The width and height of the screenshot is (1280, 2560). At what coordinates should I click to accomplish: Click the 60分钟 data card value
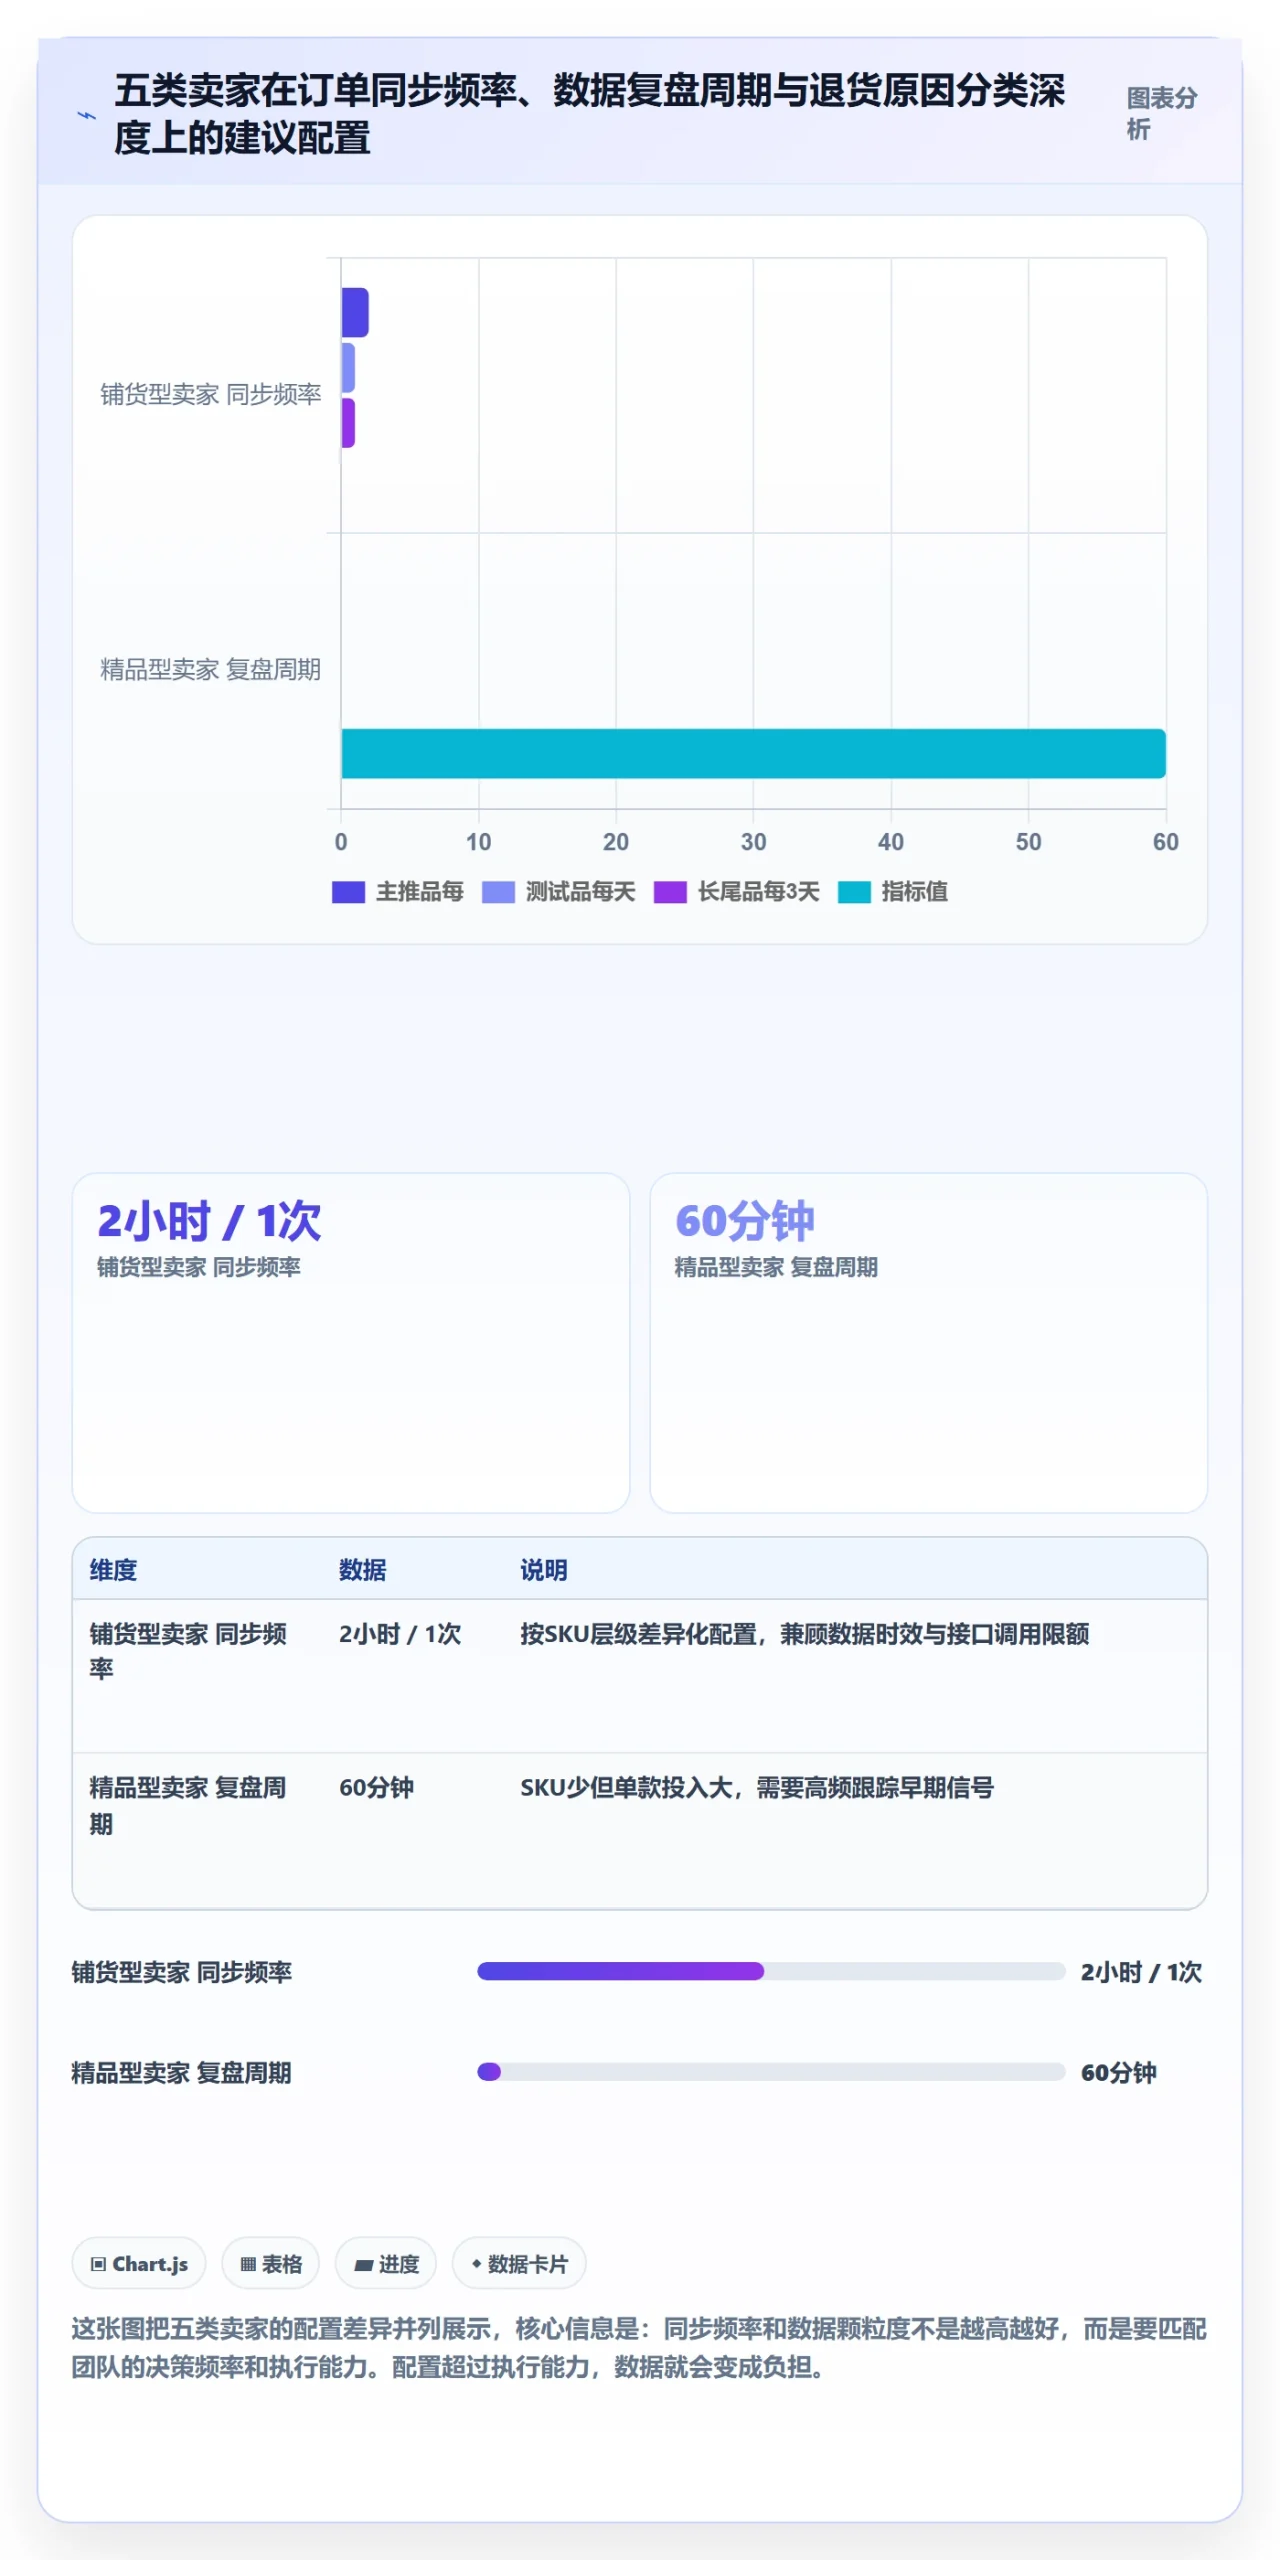point(745,1221)
